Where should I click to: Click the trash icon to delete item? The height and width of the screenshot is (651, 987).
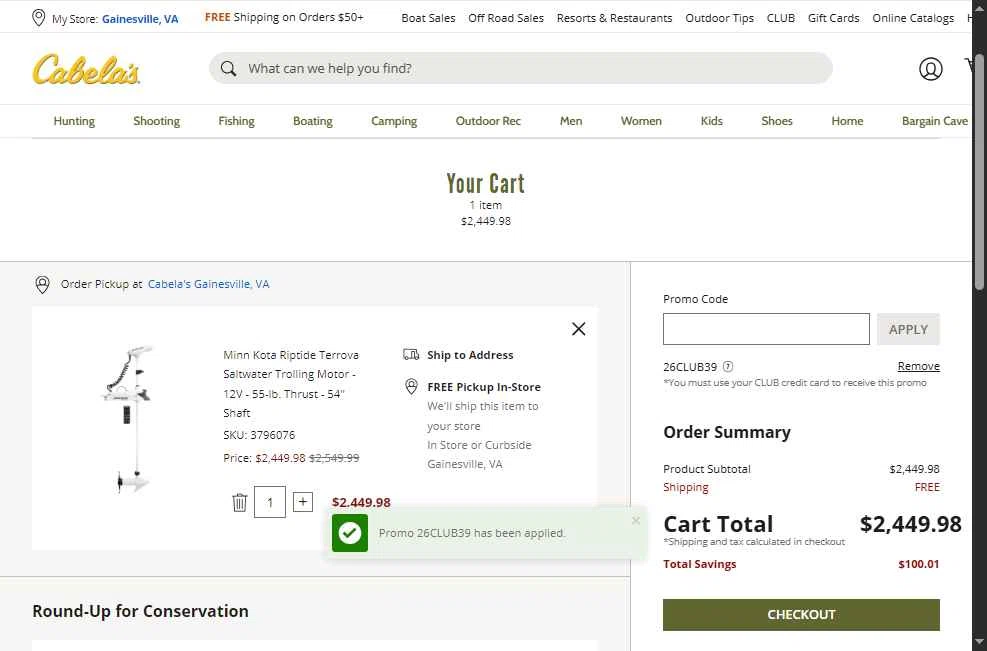(x=240, y=502)
